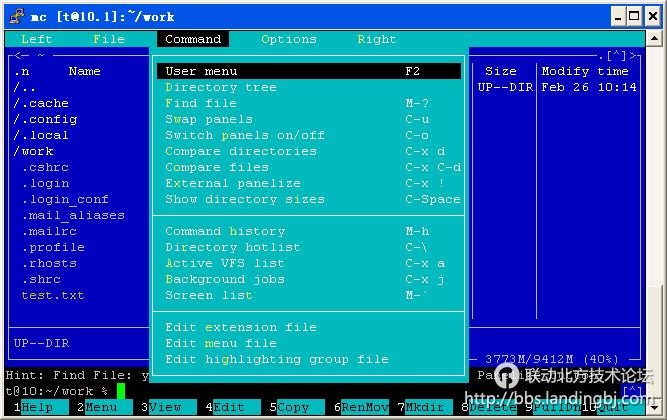Select test.txt in the left panel

(53, 295)
